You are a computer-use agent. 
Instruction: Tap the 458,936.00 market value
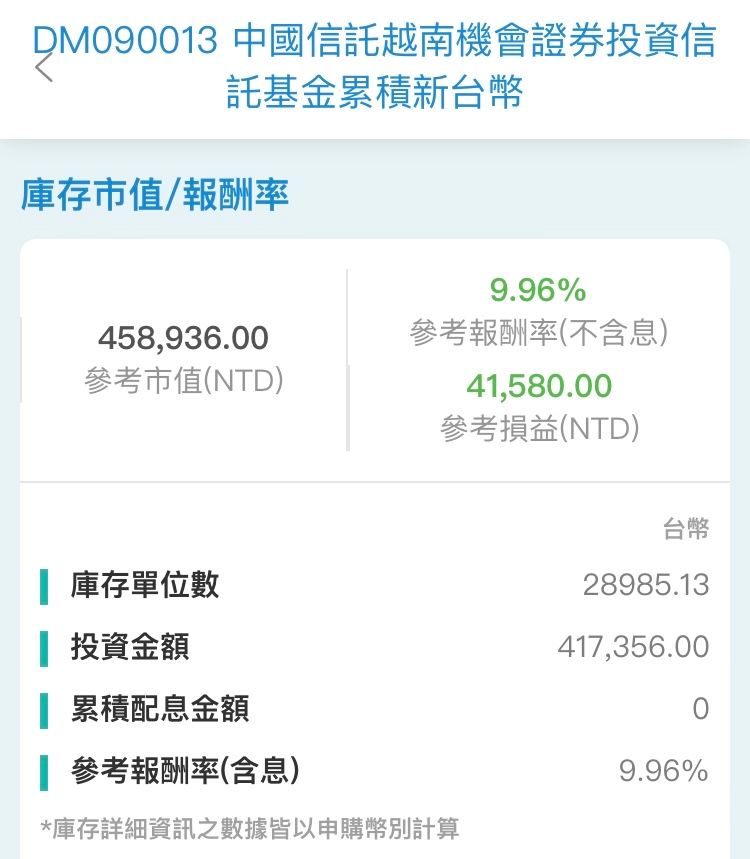[x=183, y=338]
